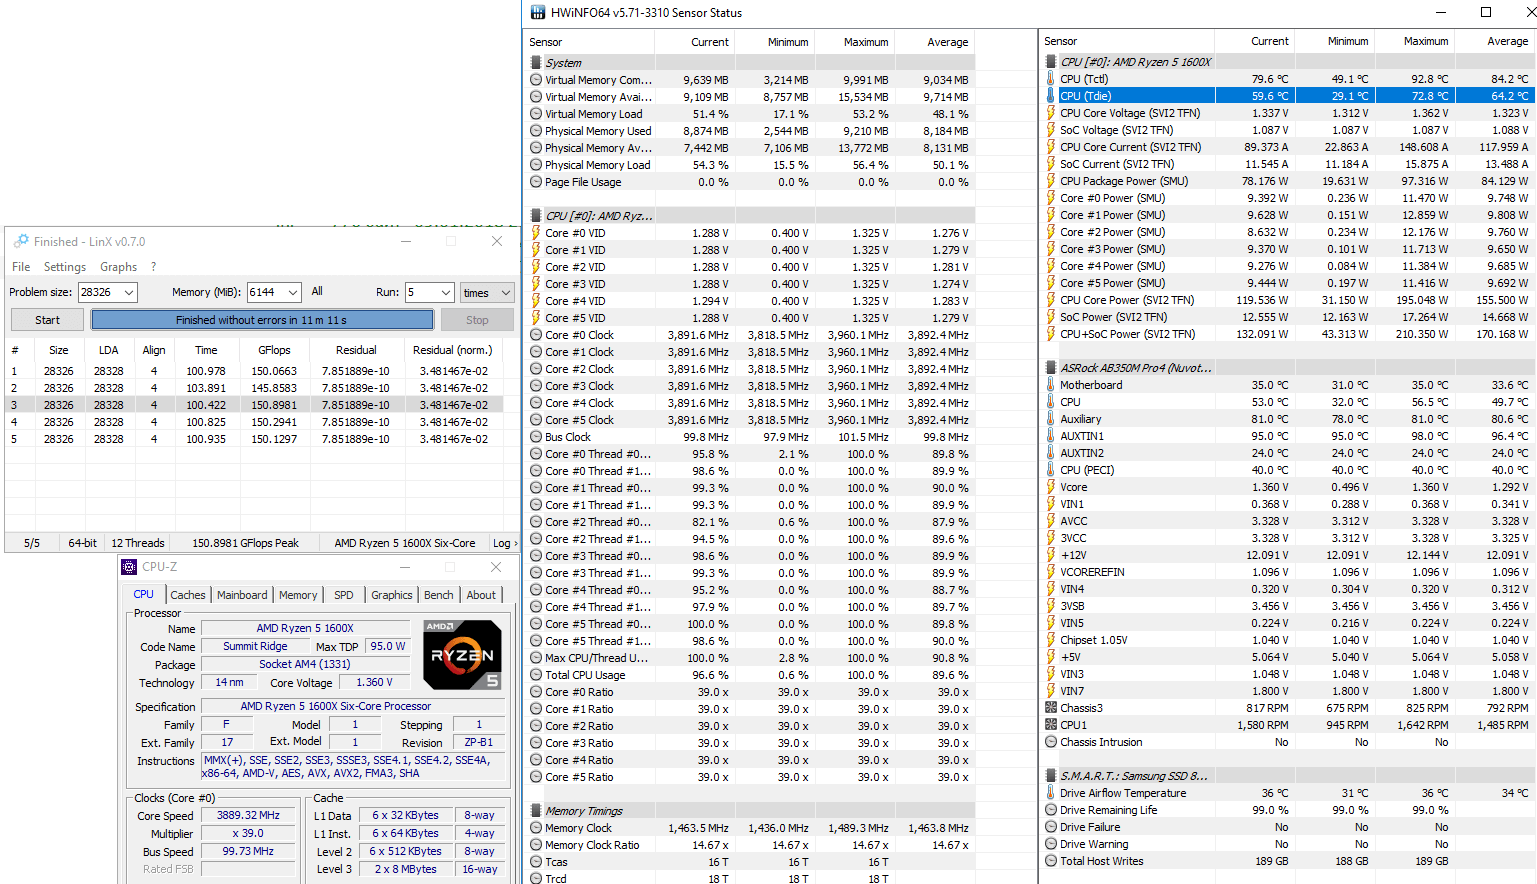
Task: Click the icon beside Virtual Memory Load
Action: (536, 114)
